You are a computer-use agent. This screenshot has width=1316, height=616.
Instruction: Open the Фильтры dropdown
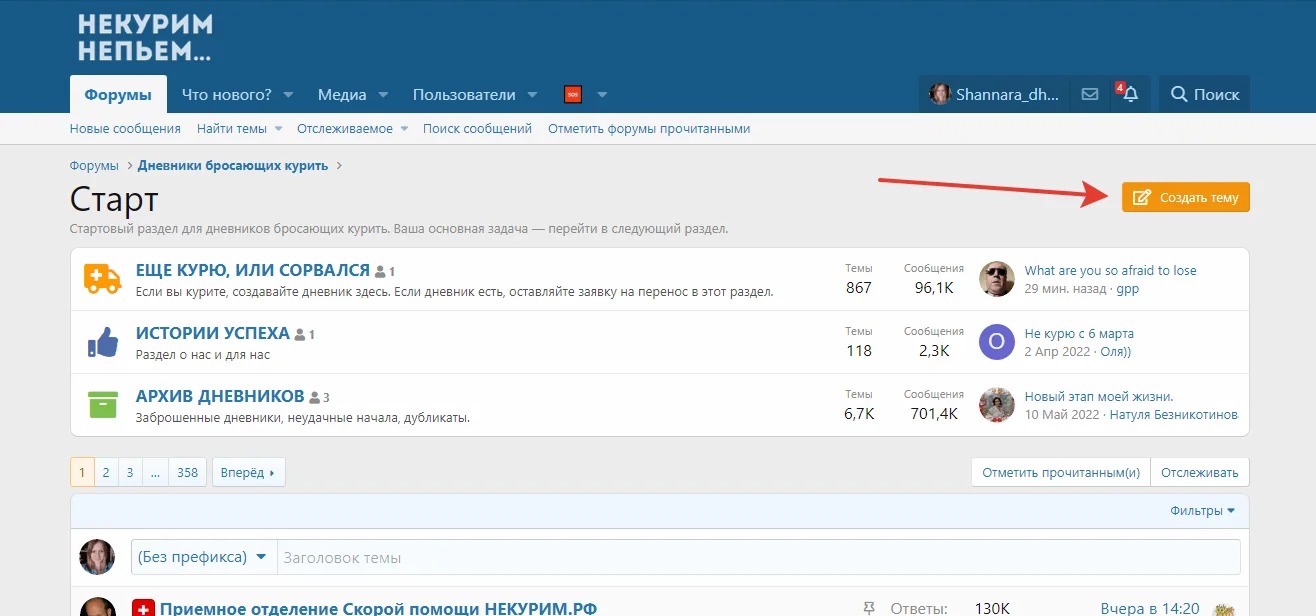tap(1202, 511)
